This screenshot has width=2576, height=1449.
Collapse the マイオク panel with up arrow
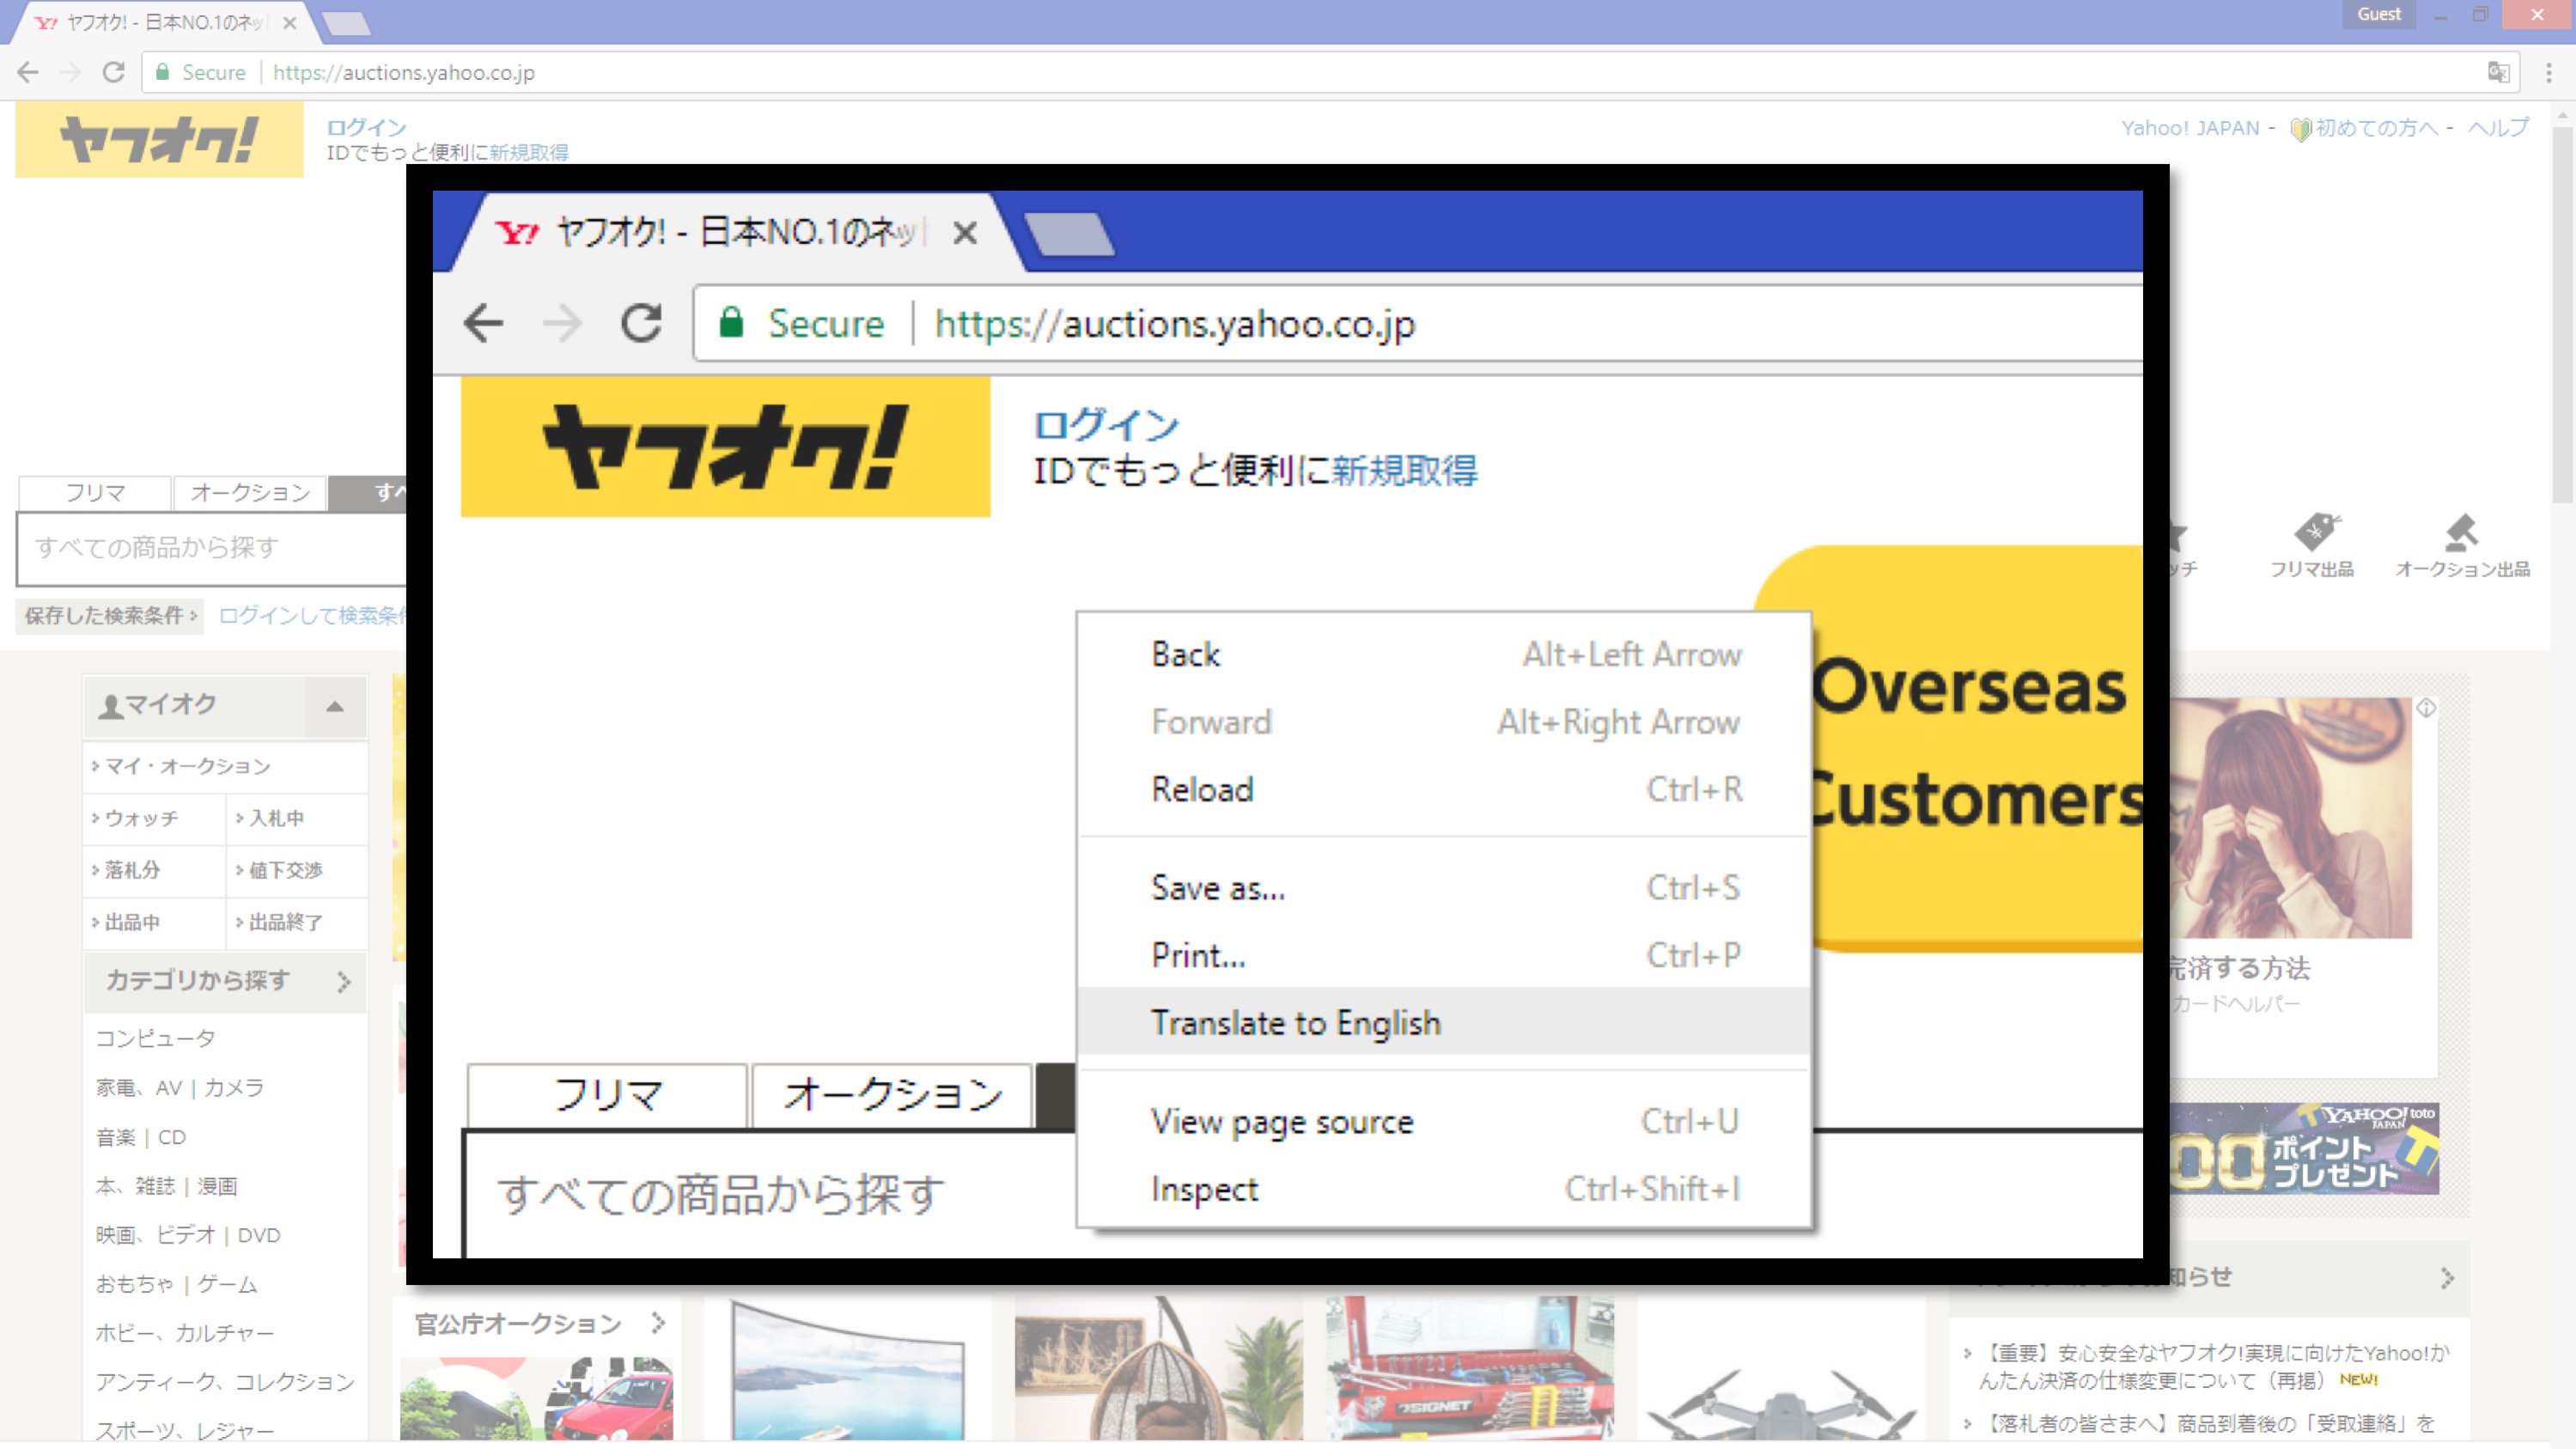pos(335,707)
